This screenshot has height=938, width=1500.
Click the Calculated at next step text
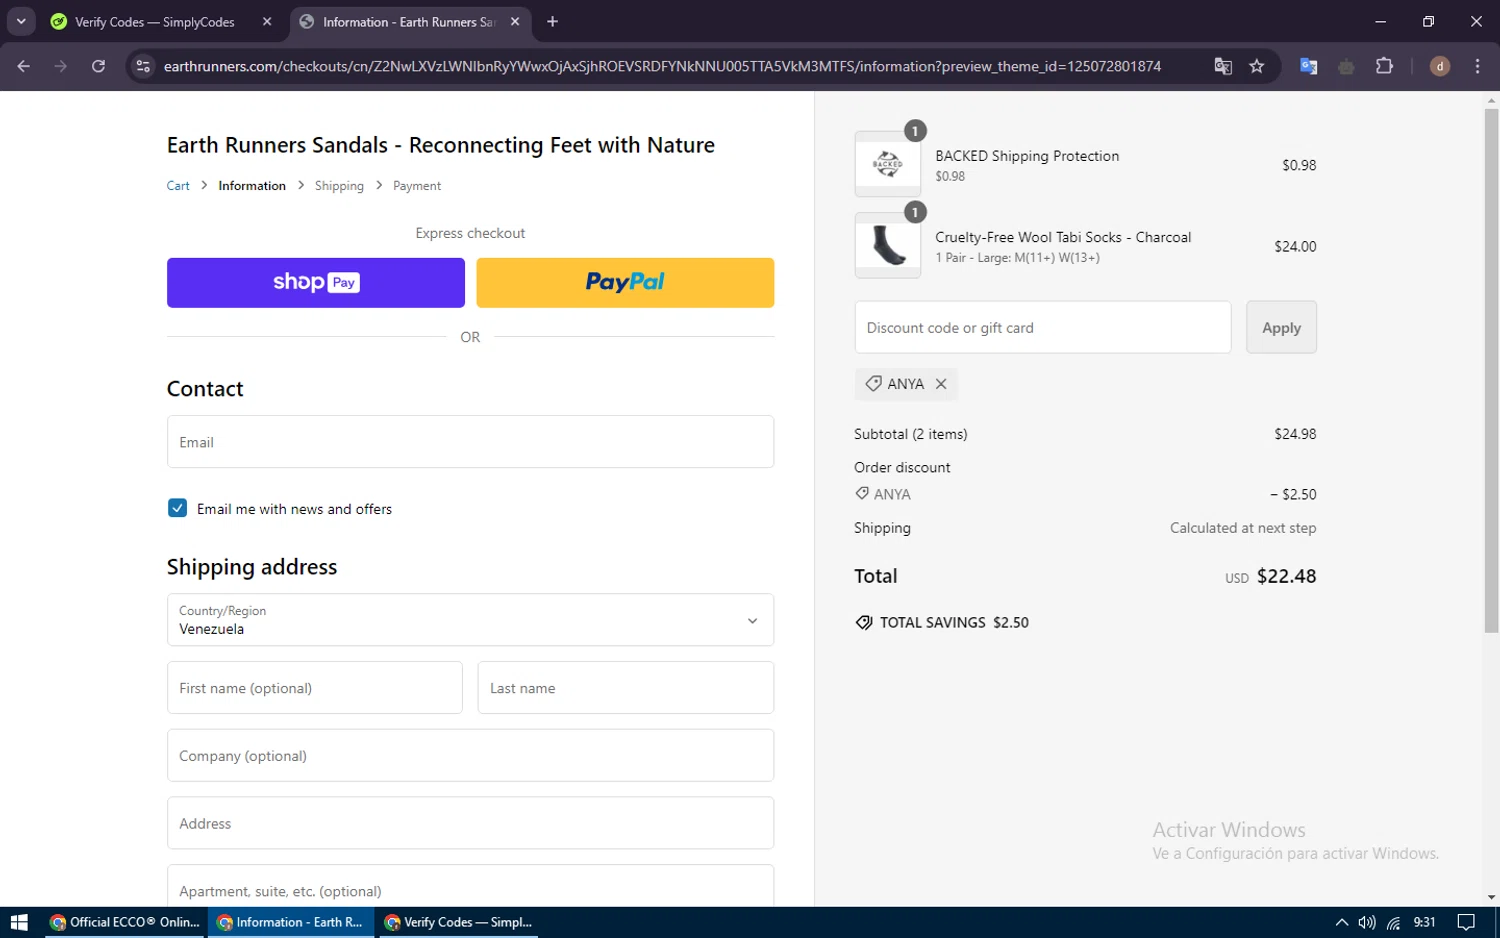[1243, 528]
